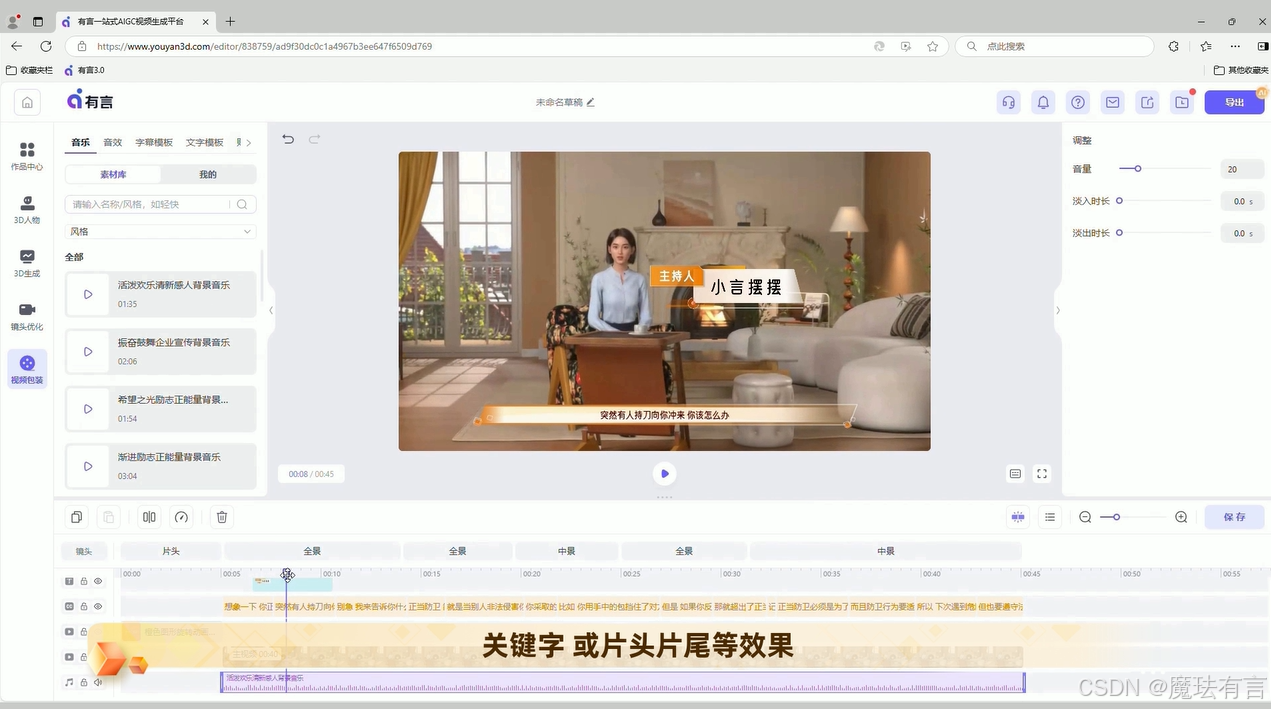Select 视频包装 in the sidebar

point(27,369)
